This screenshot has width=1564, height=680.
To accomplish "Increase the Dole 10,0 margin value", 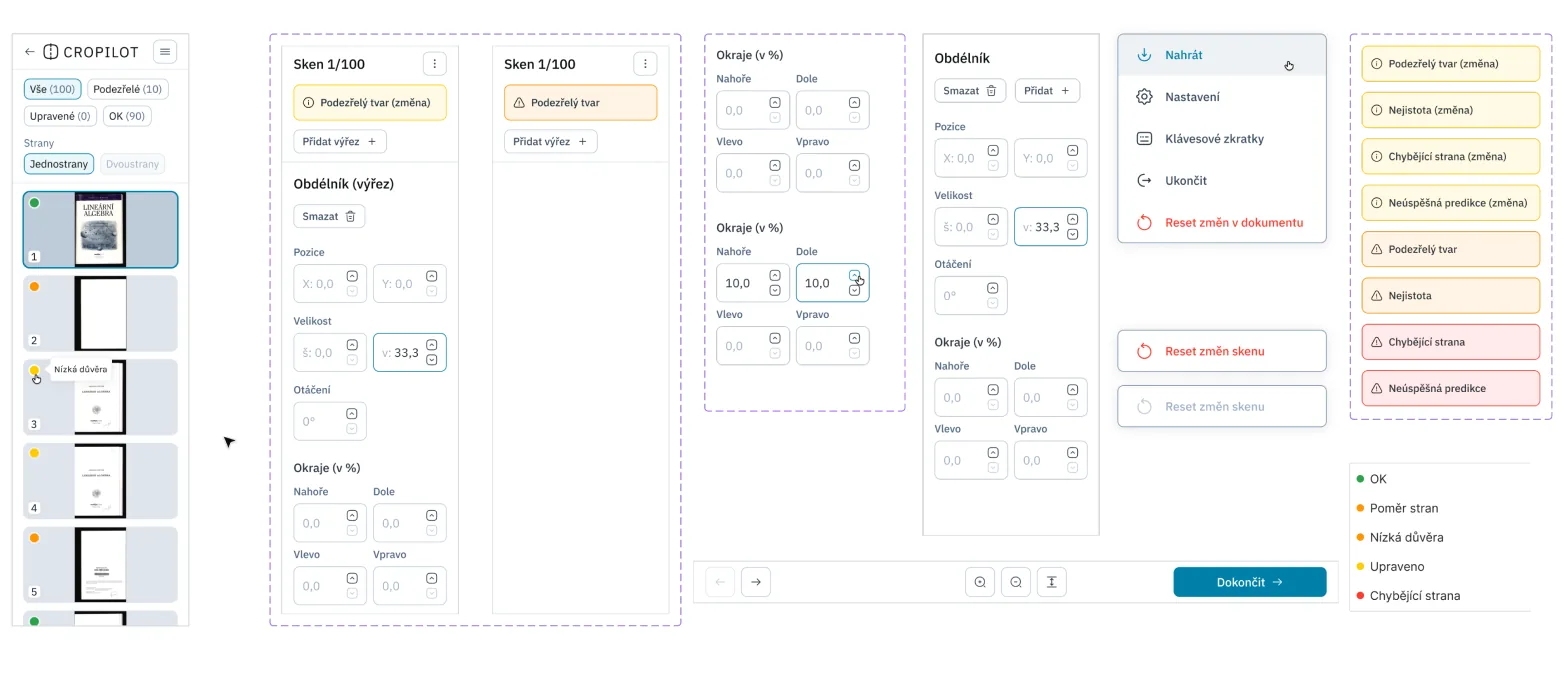I will click(854, 275).
